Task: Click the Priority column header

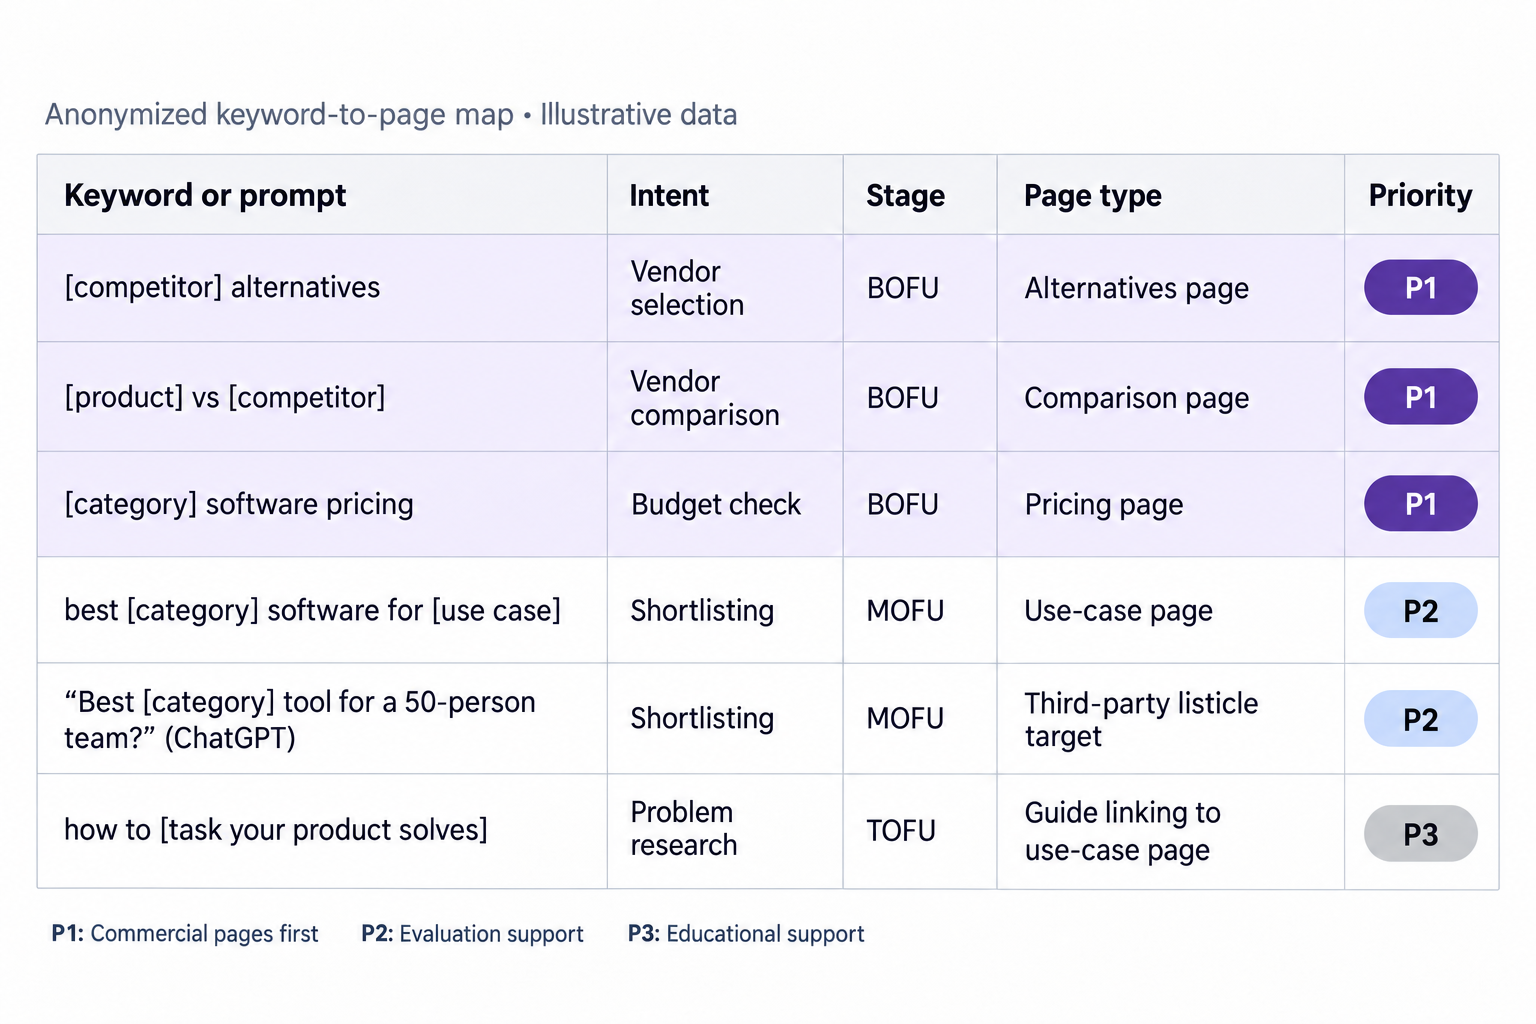Action: (1420, 195)
